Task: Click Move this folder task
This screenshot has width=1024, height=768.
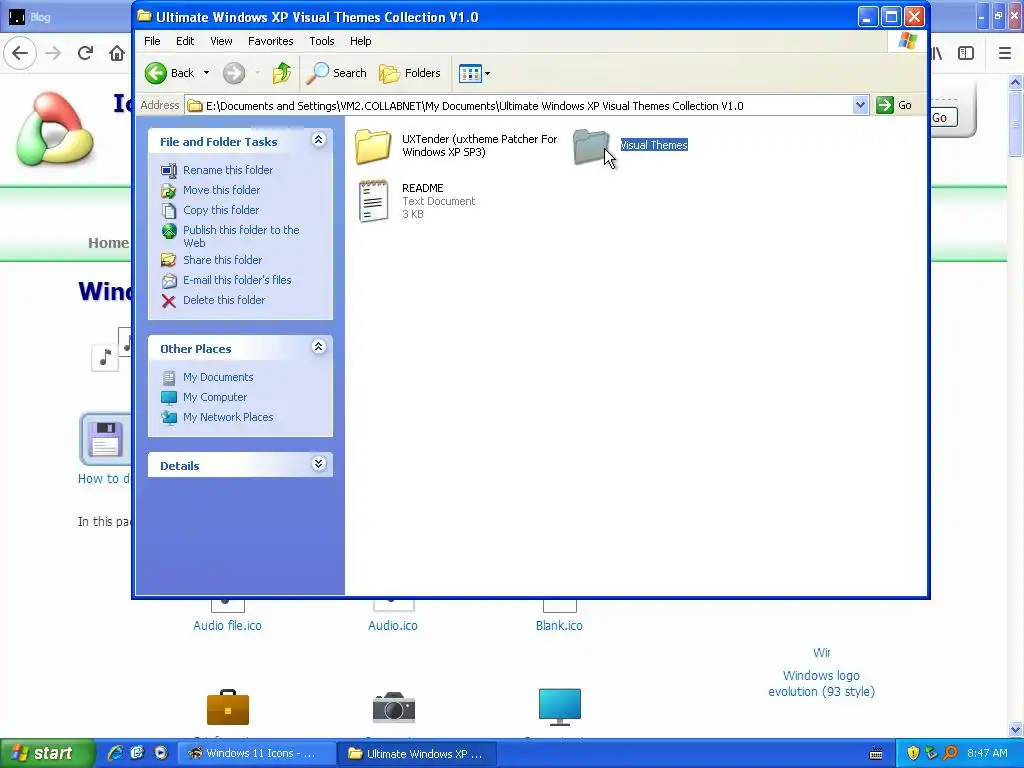Action: pyautogui.click(x=221, y=190)
